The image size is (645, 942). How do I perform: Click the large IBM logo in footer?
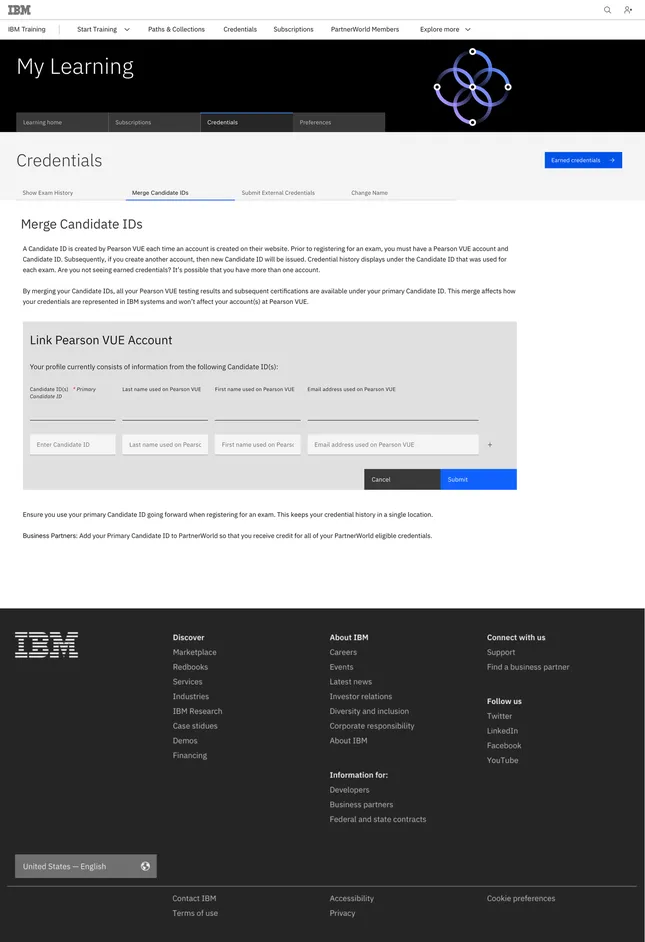point(46,645)
